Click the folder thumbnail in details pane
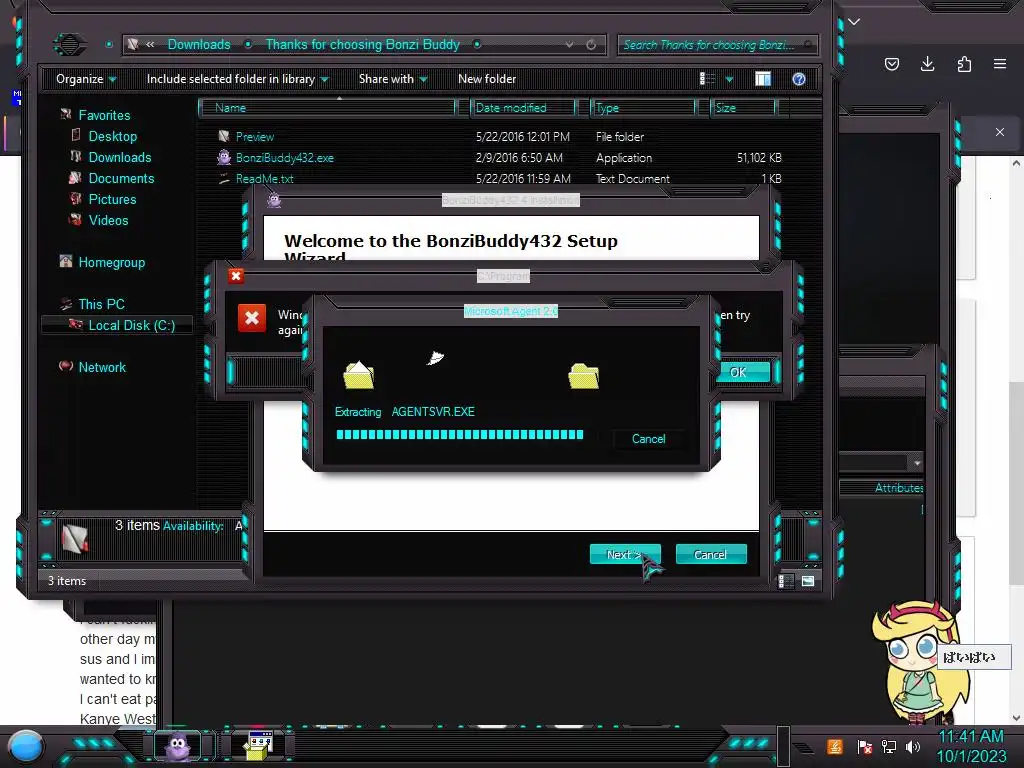 74,539
